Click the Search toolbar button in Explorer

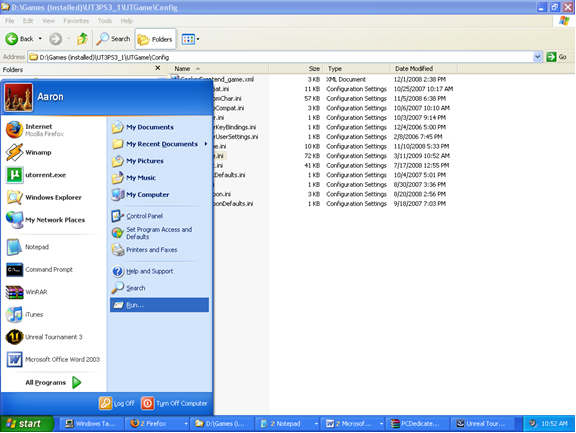pos(113,39)
